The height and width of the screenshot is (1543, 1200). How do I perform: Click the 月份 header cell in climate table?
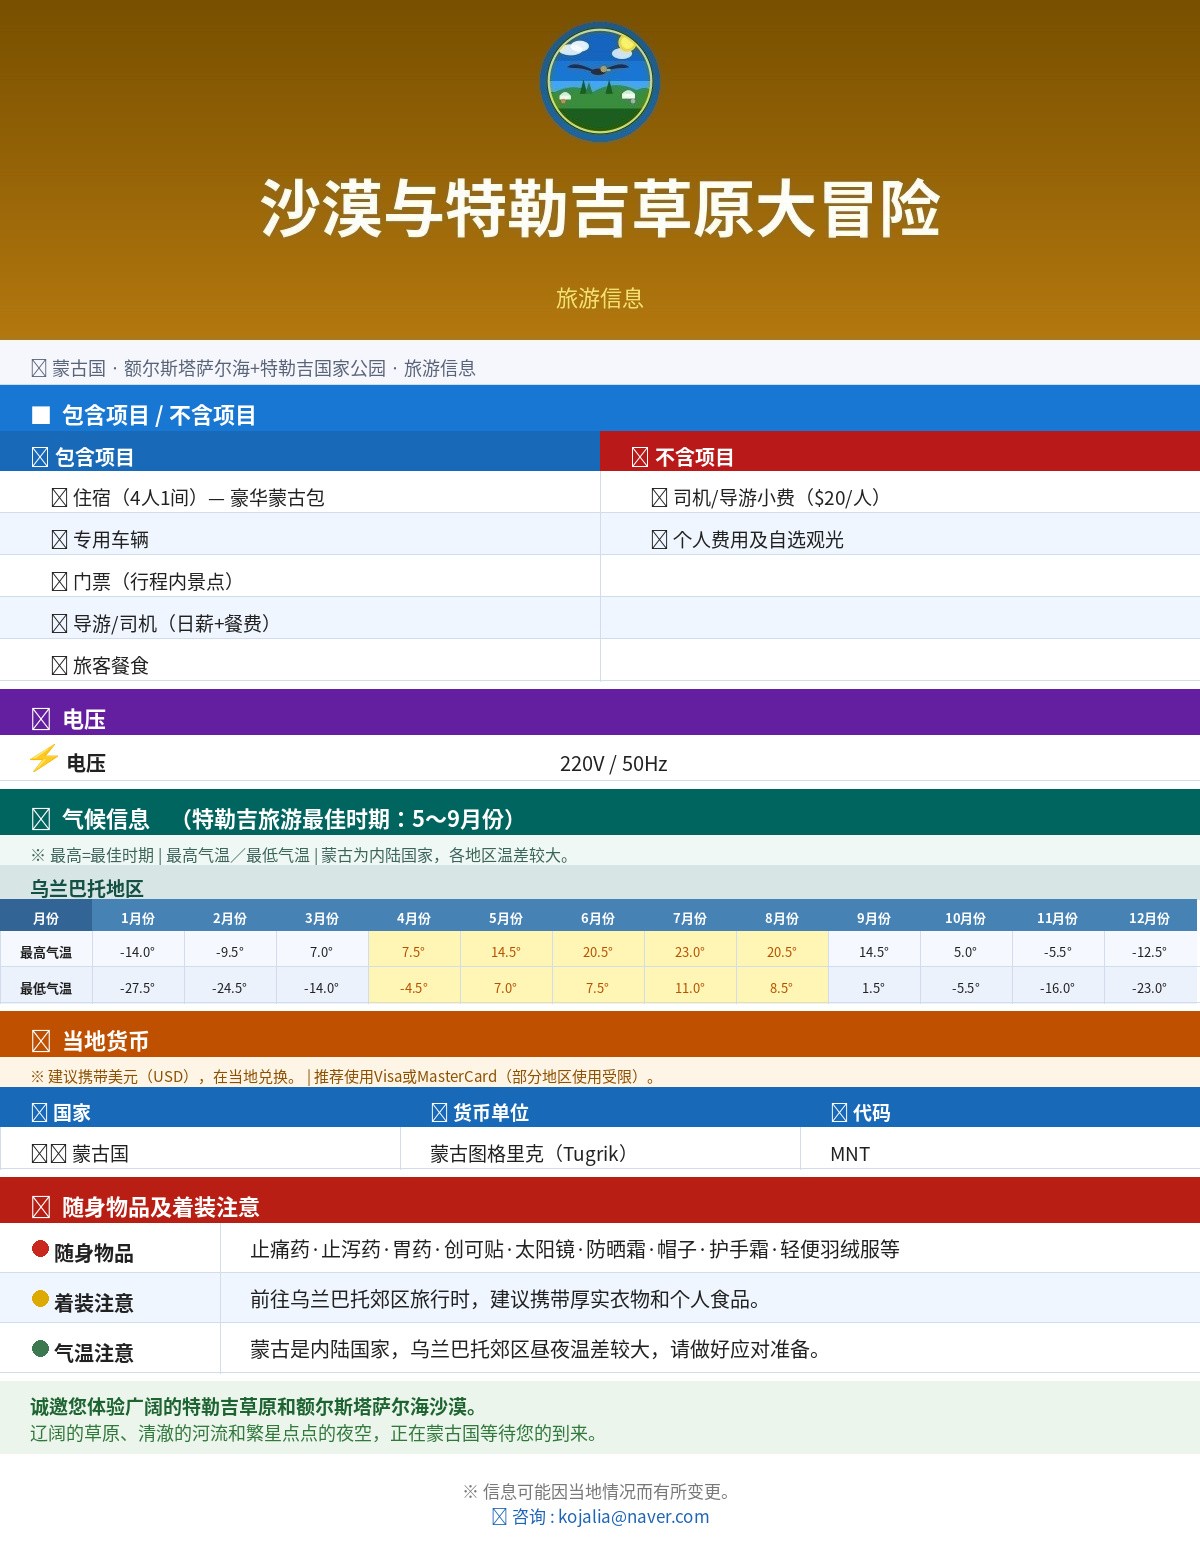point(46,918)
